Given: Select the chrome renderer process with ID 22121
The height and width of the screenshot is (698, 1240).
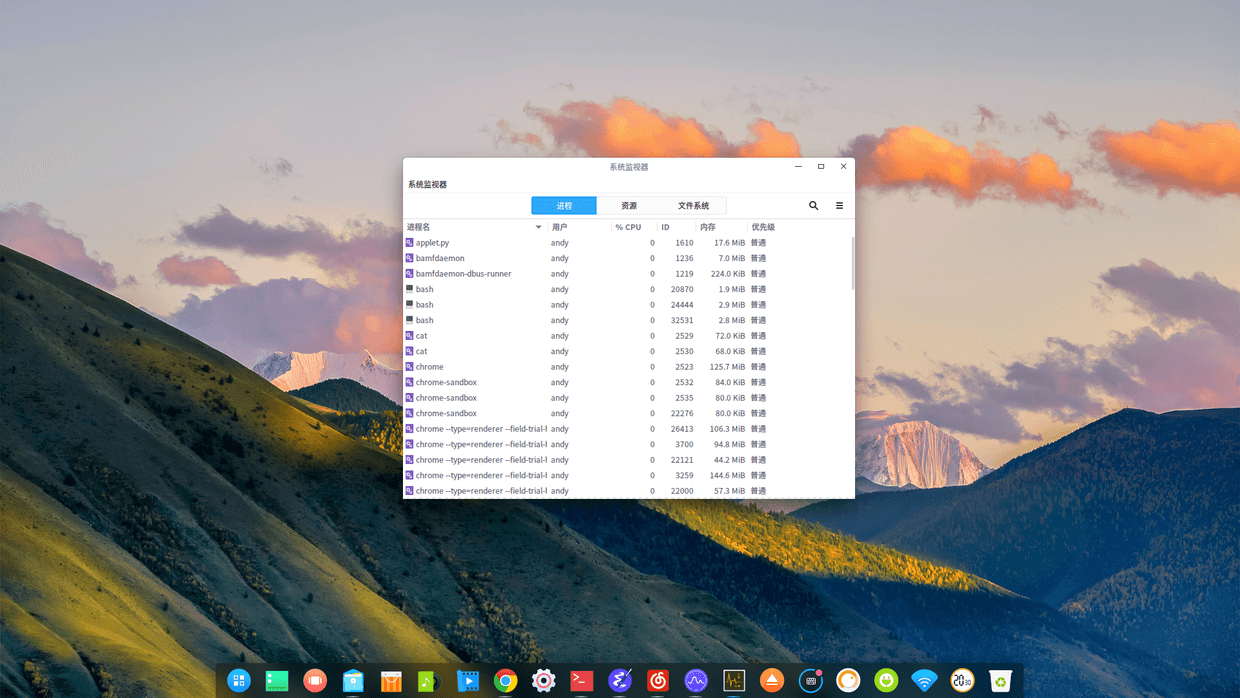Looking at the screenshot, I should tap(628, 460).
